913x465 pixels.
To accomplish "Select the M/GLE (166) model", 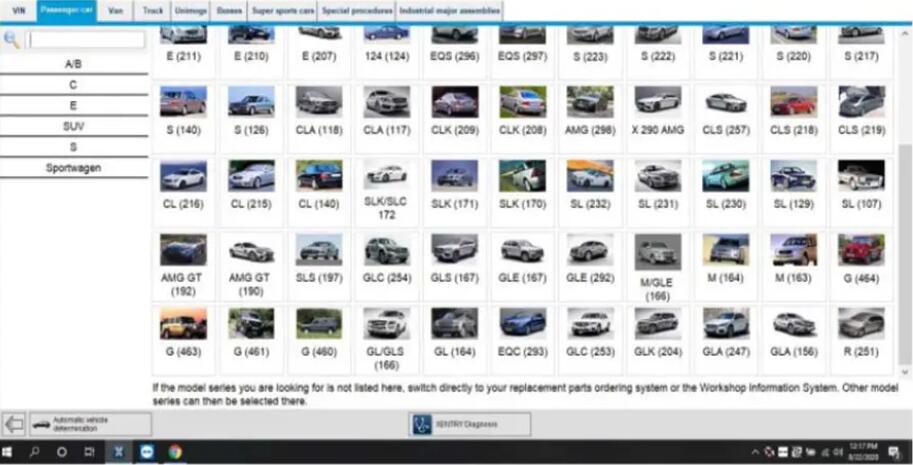I will coord(658,265).
